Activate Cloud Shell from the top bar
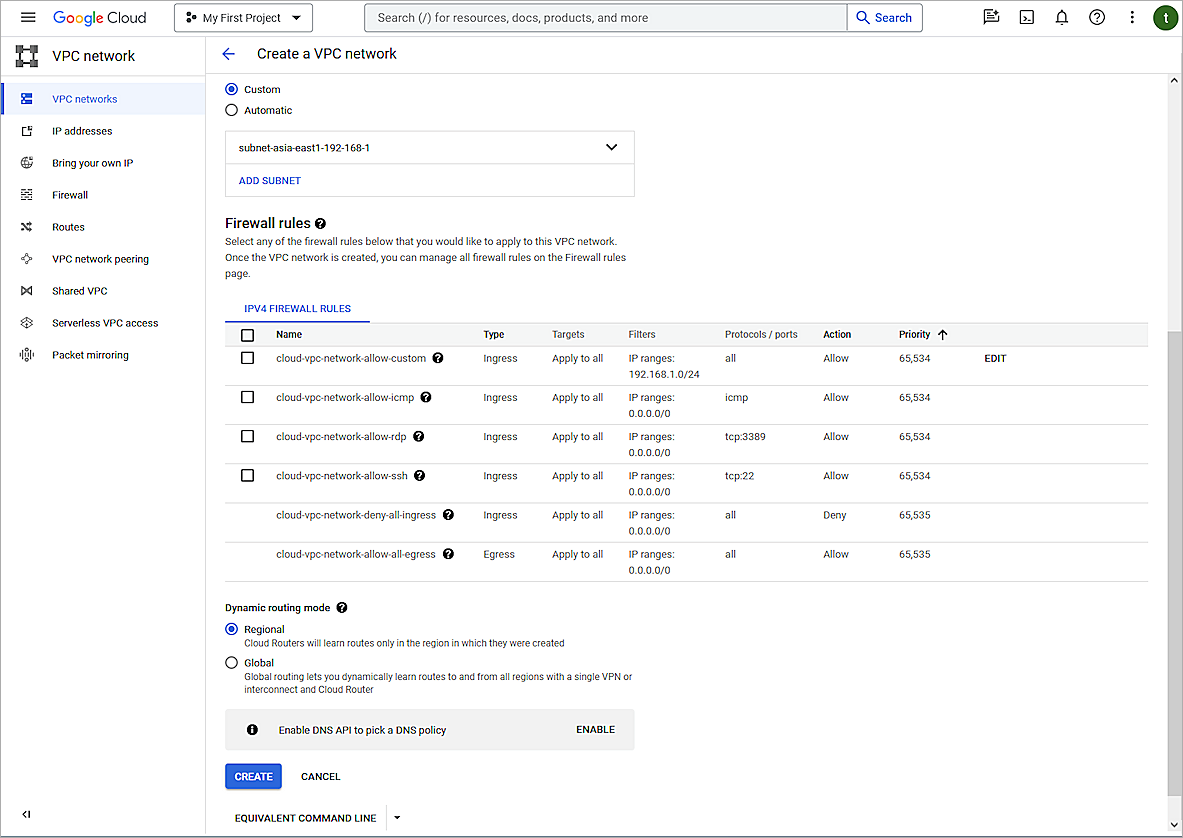Screen dimensions: 1183x838 1026,17
